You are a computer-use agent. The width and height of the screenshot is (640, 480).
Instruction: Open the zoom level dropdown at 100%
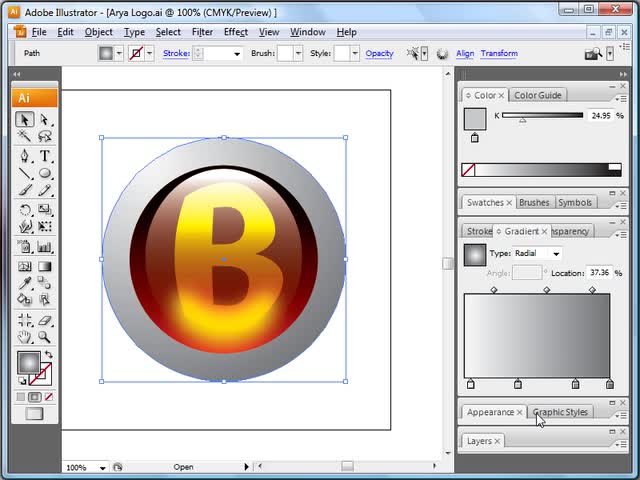point(102,468)
